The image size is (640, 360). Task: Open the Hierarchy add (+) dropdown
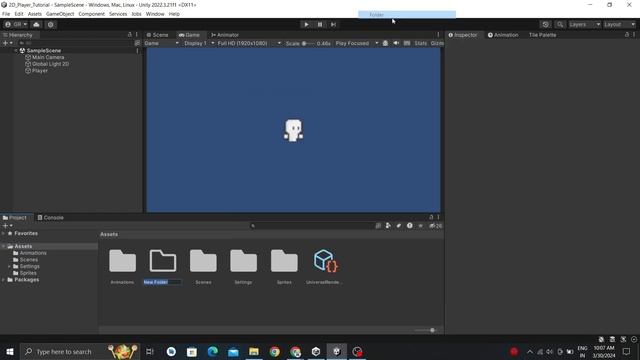click(8, 43)
